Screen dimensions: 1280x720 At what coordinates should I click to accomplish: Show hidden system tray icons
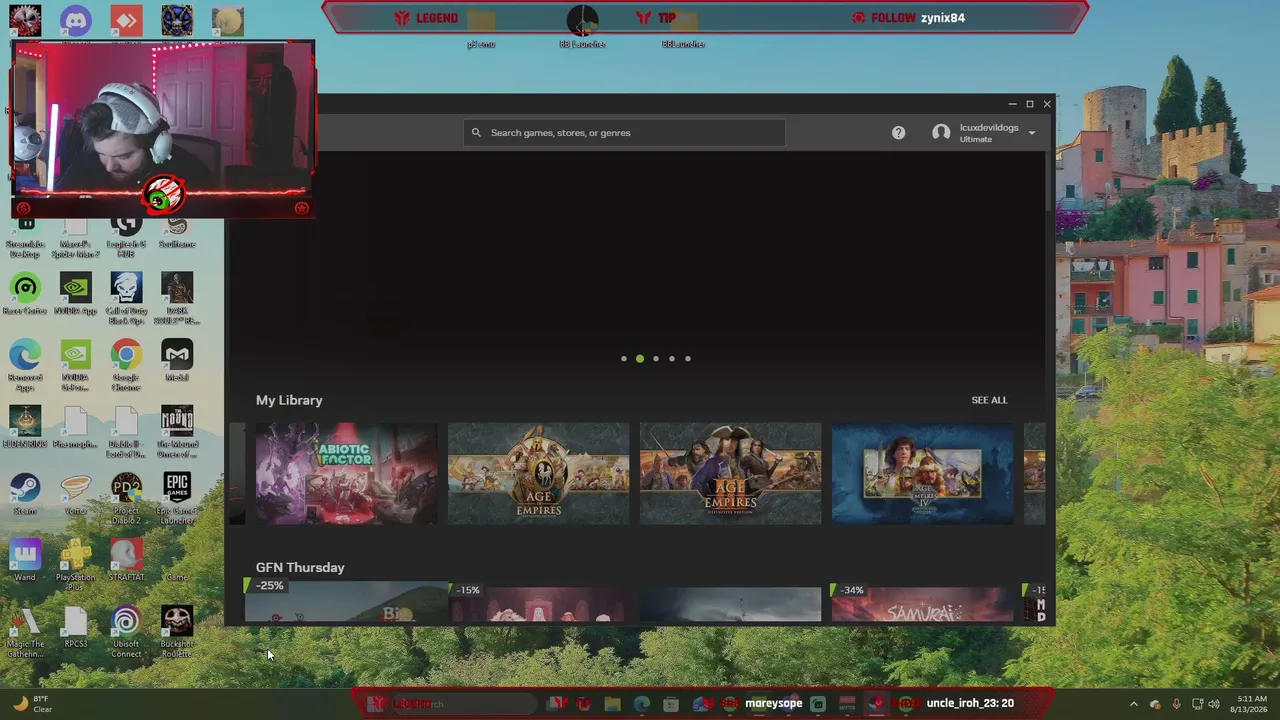[x=1133, y=704]
